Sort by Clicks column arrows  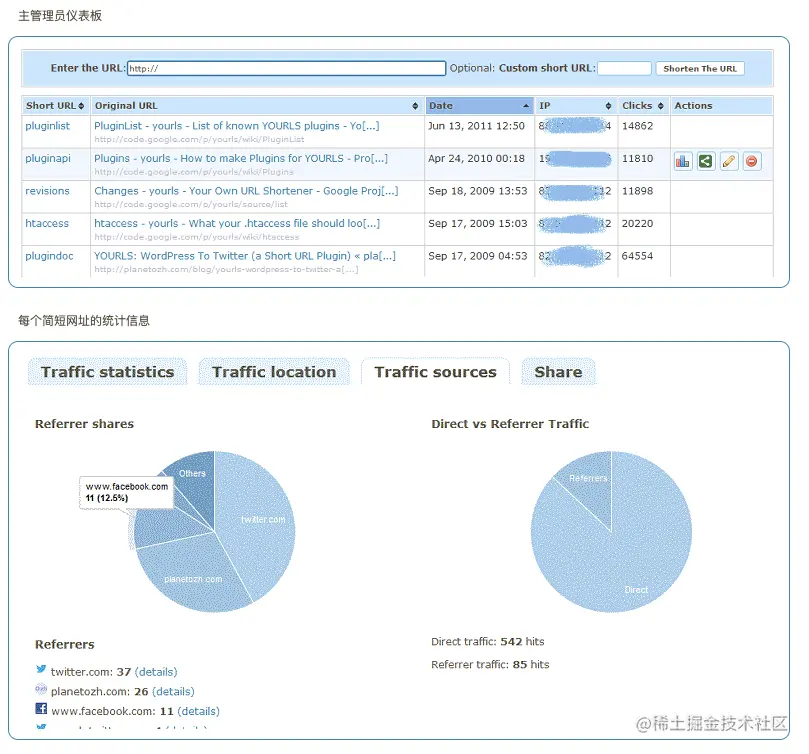point(660,106)
